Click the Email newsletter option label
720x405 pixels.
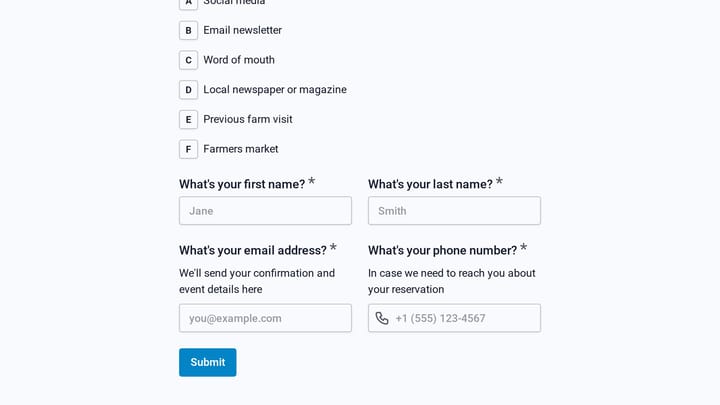point(242,30)
